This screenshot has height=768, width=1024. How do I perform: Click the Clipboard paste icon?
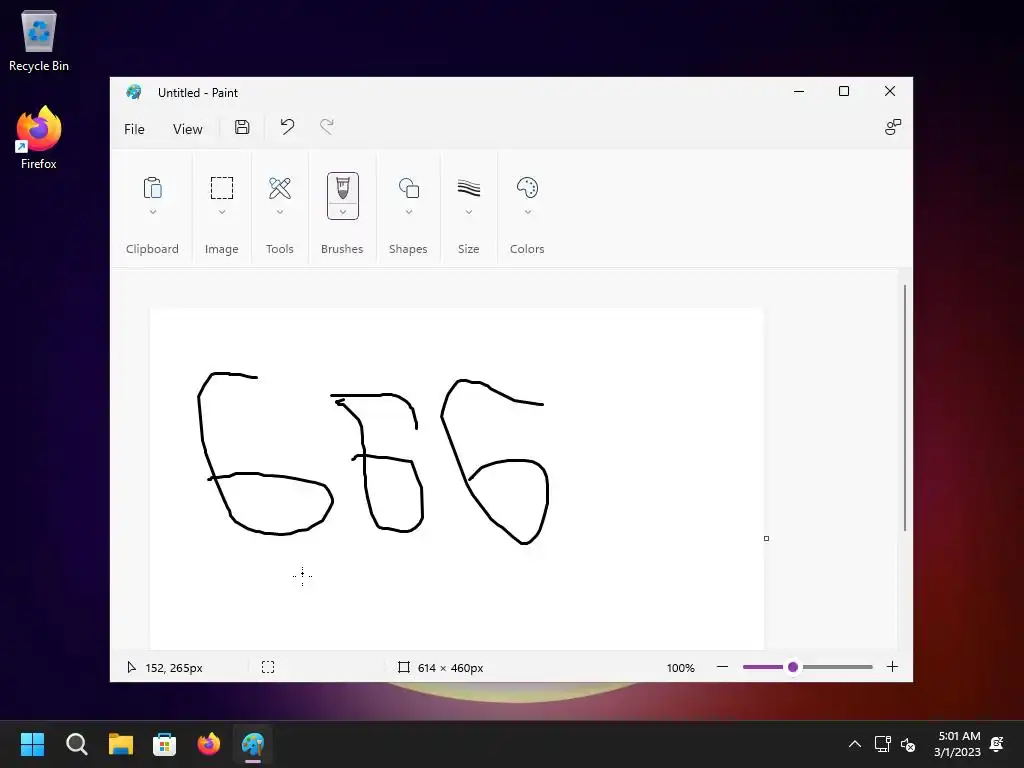[152, 188]
